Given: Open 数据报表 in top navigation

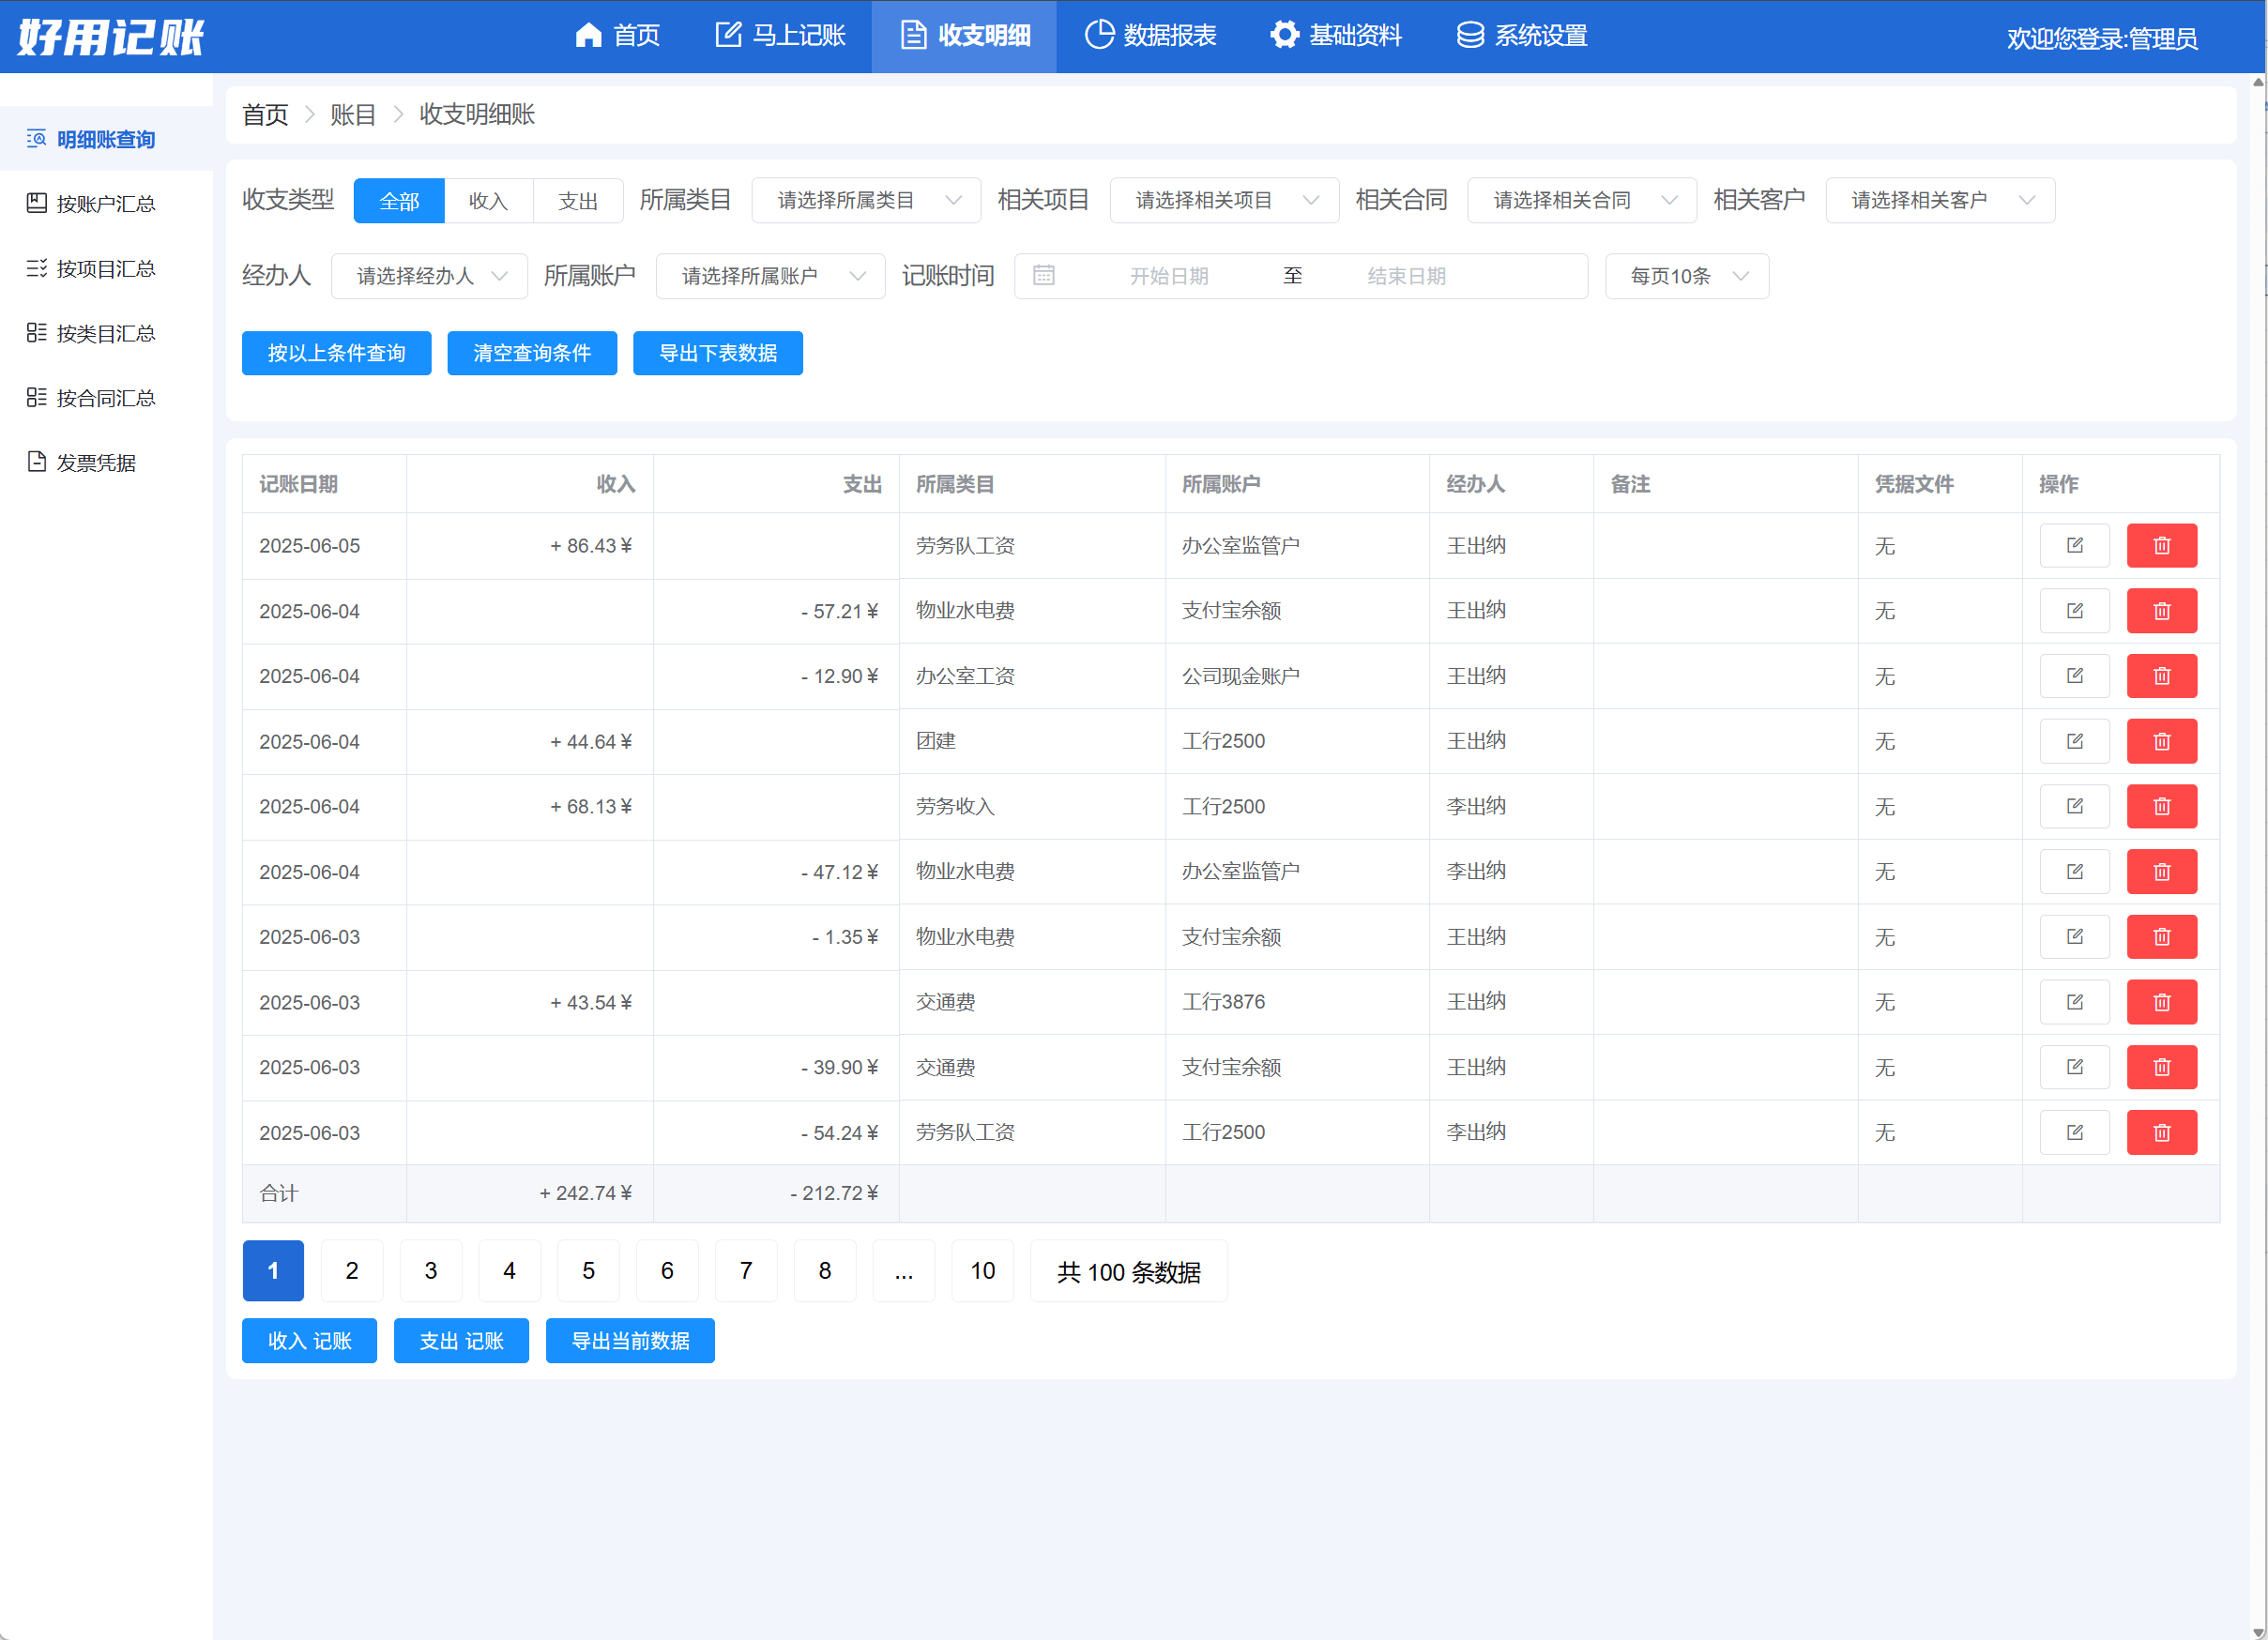Looking at the screenshot, I should click(x=1150, y=36).
